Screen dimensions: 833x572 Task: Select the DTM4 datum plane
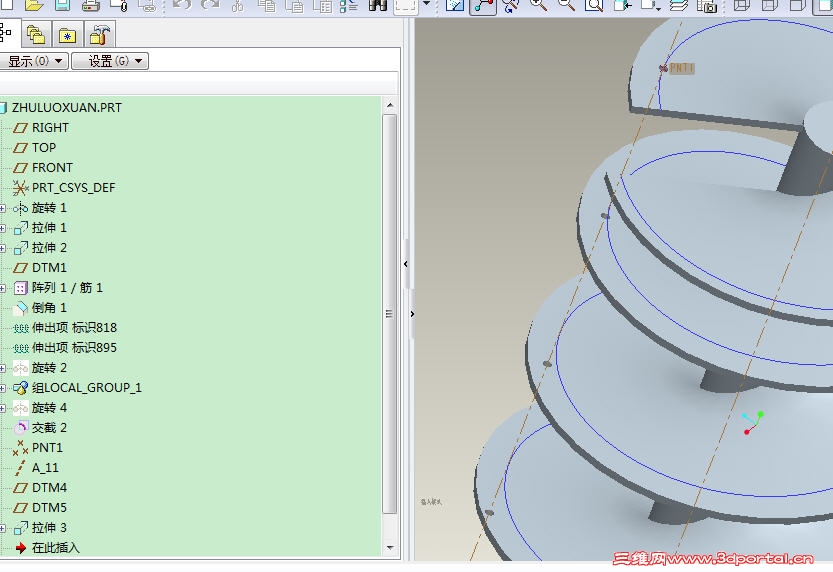pos(49,488)
